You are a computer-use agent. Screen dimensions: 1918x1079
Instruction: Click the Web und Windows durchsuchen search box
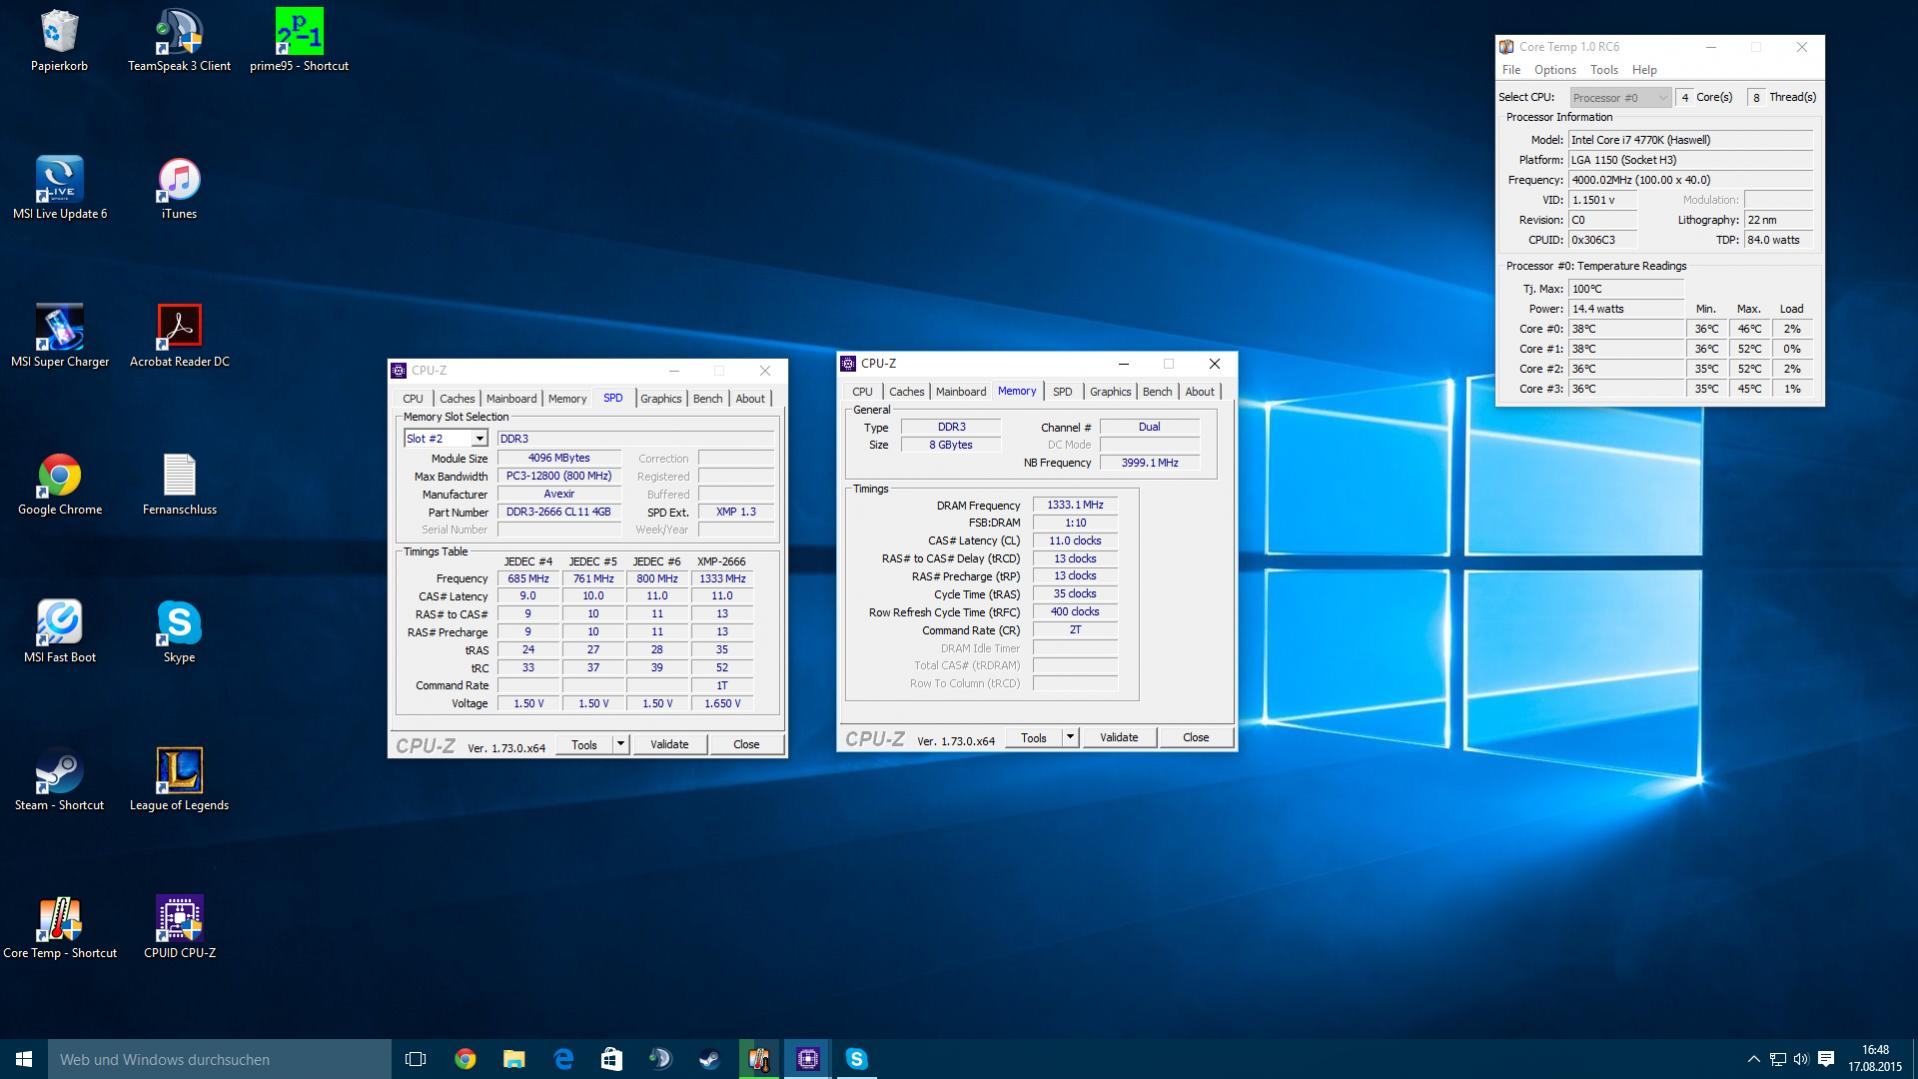[x=220, y=1059]
